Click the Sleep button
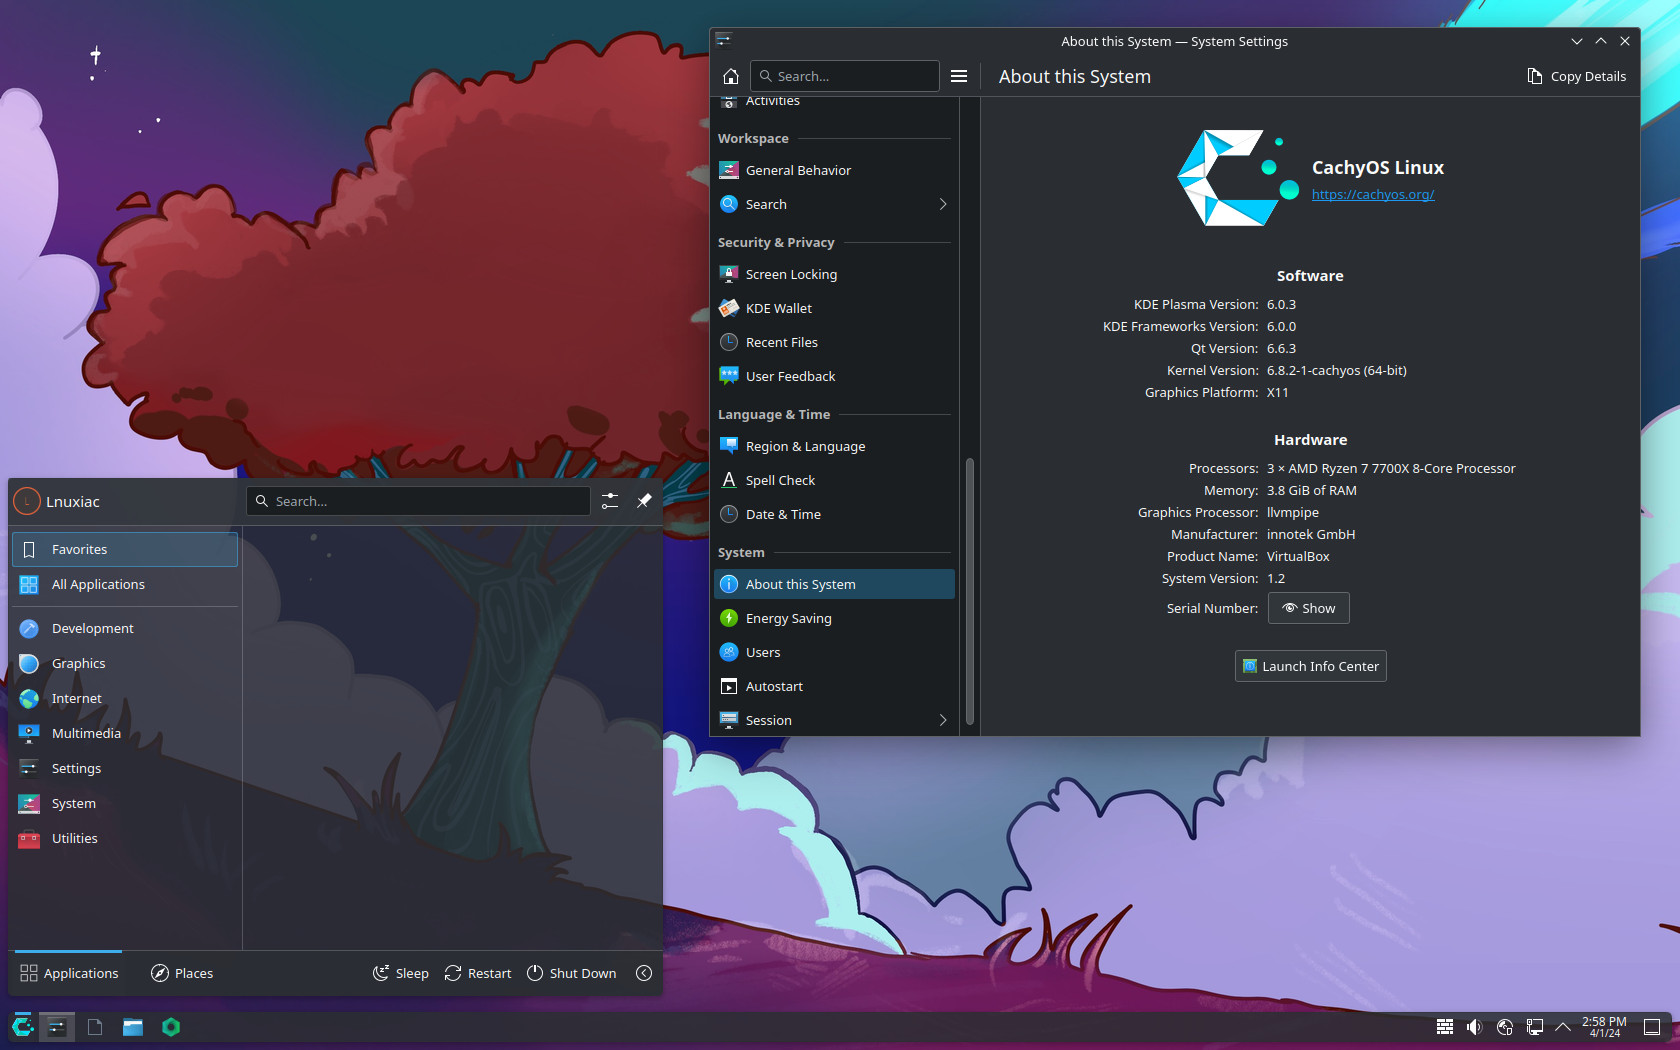Viewport: 1680px width, 1050px height. click(x=401, y=973)
